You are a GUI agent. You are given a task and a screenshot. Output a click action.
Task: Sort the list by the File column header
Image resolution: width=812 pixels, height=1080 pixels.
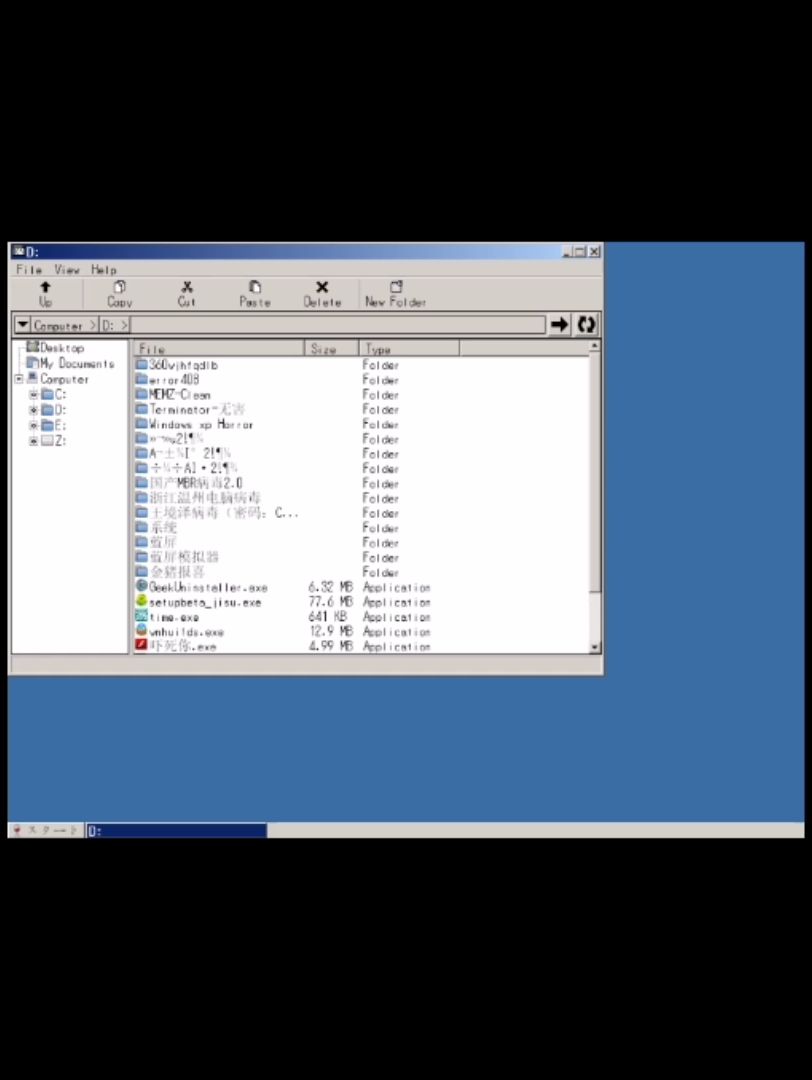tap(220, 349)
